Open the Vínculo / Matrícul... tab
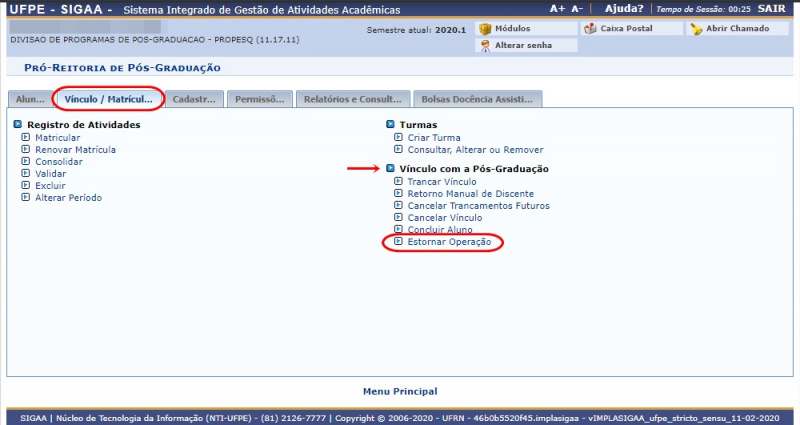The height and width of the screenshot is (425, 800). (x=108, y=100)
